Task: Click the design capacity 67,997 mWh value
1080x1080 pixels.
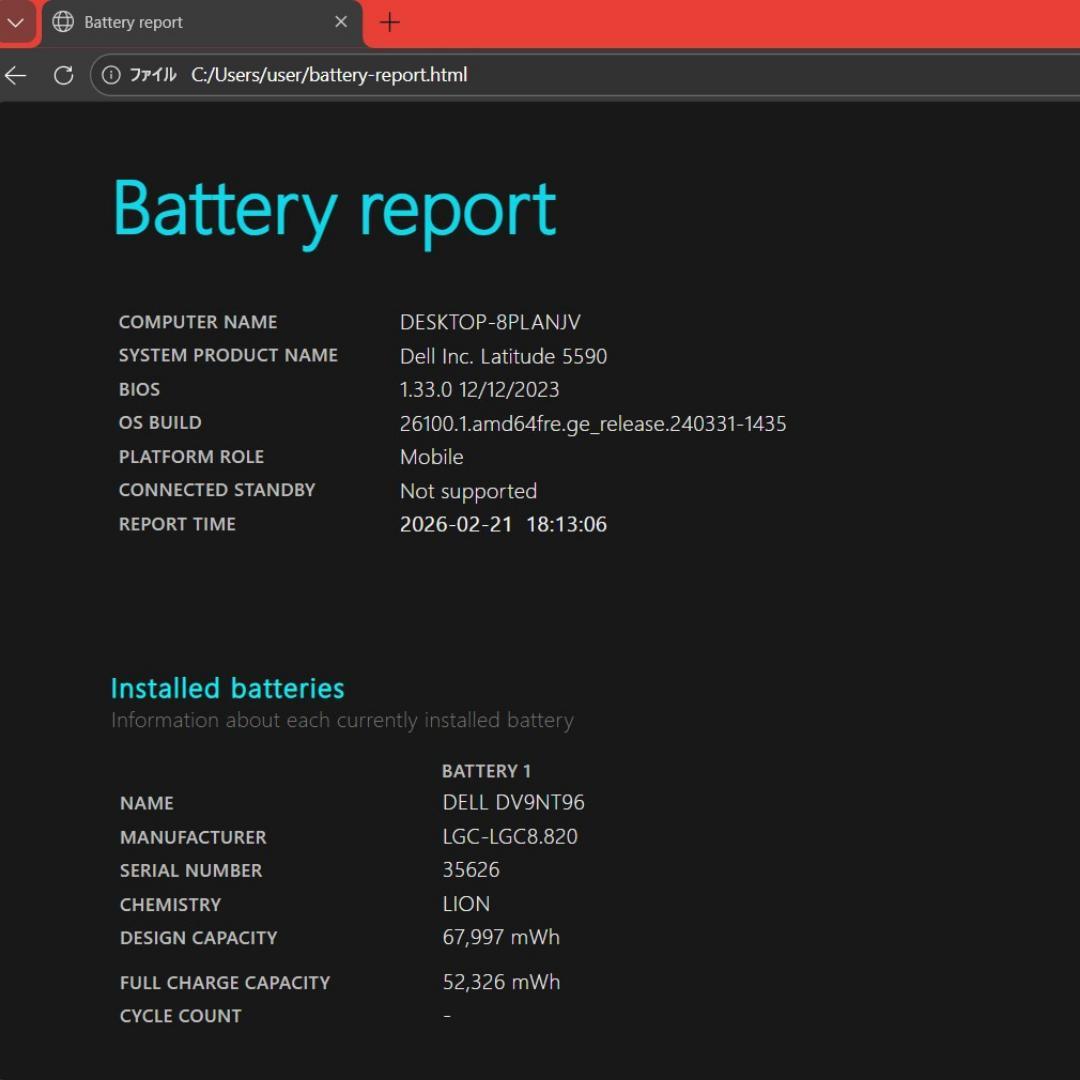Action: point(501,937)
